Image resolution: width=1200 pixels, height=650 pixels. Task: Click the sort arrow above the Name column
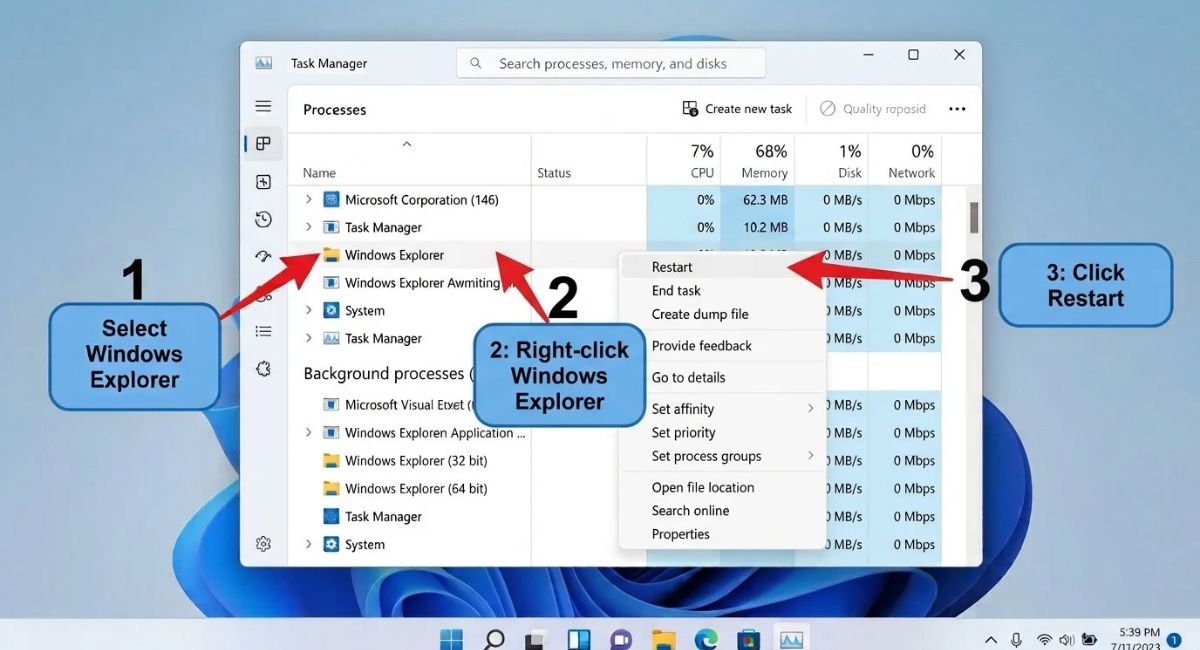click(407, 145)
